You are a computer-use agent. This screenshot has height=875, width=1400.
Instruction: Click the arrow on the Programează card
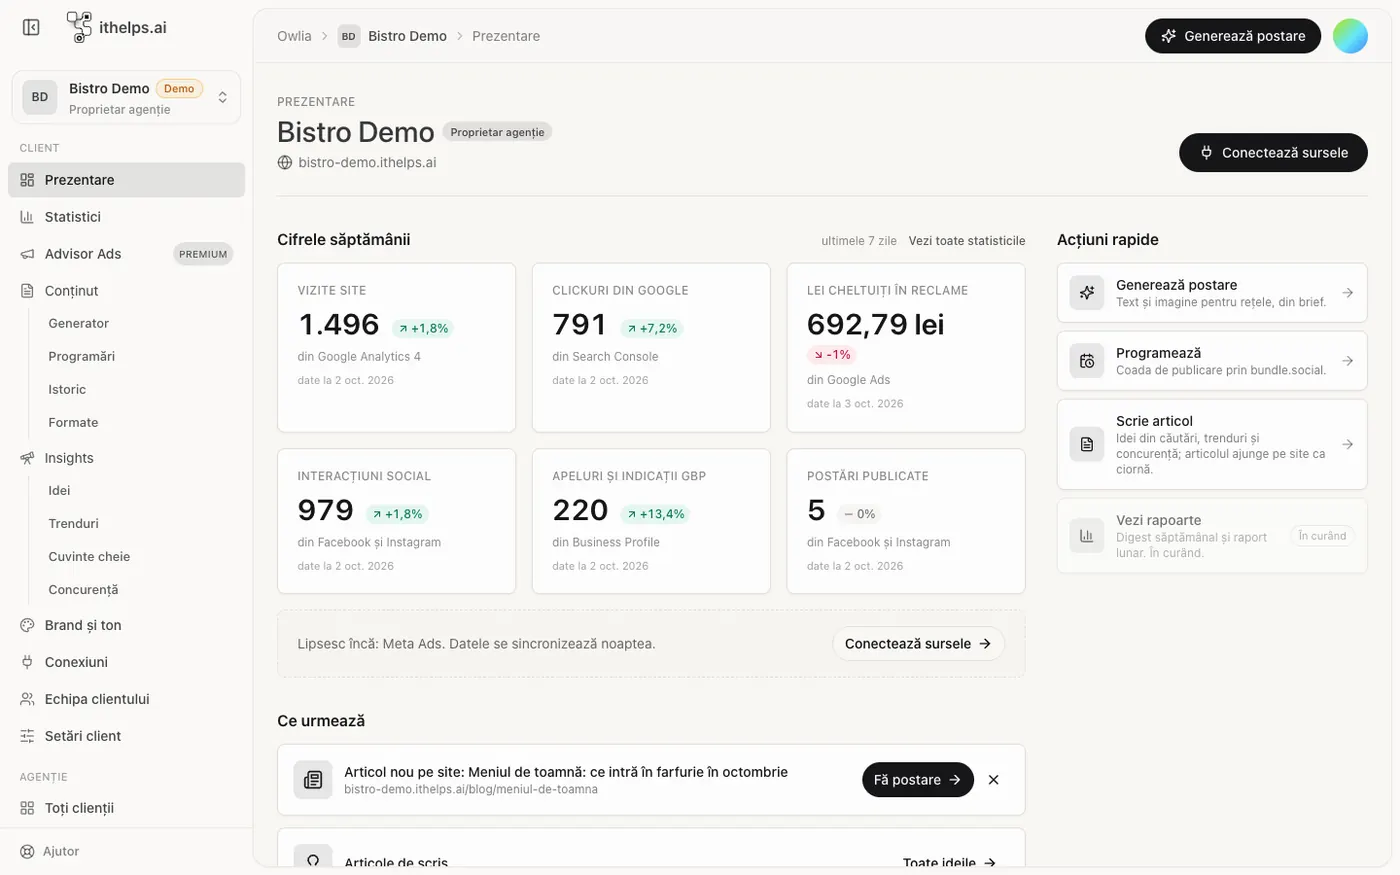[x=1347, y=361]
